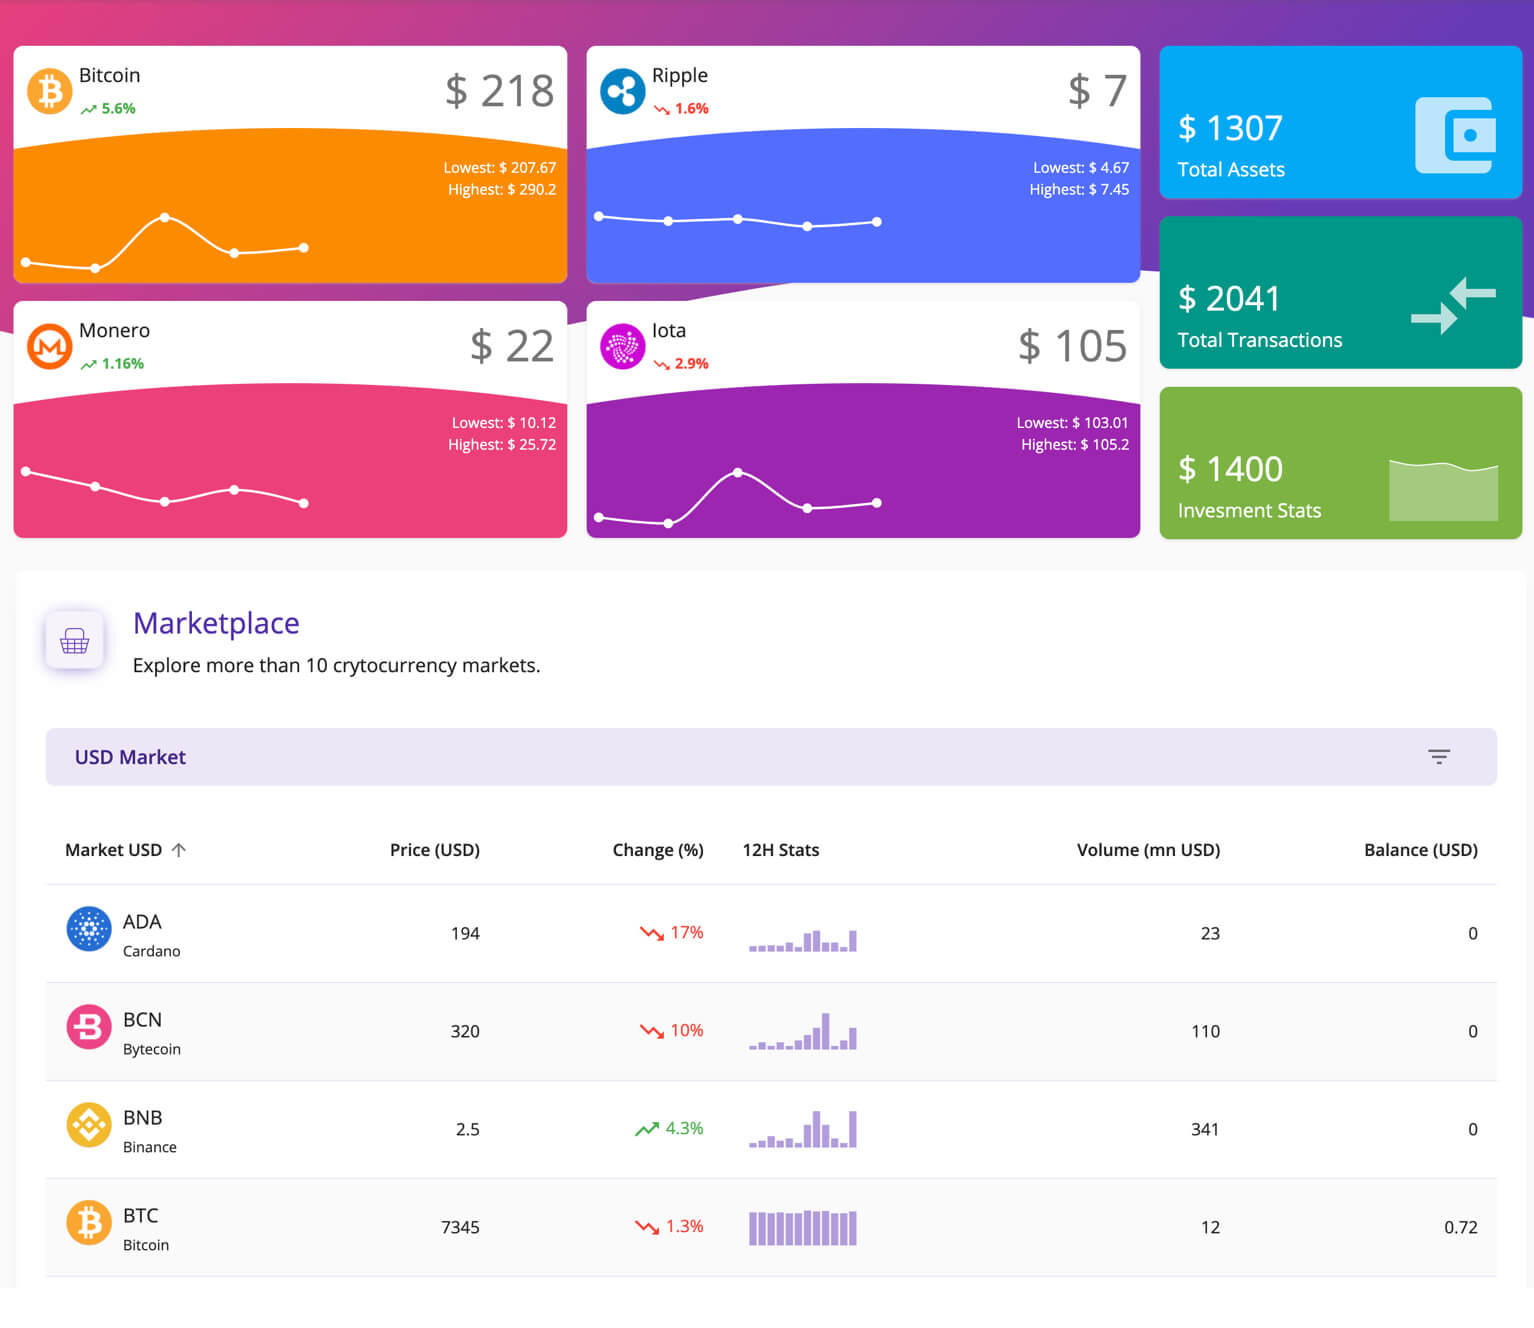Screen dimensions: 1534x1328
Task: Click the Iota price $ 105
Action: point(1072,346)
